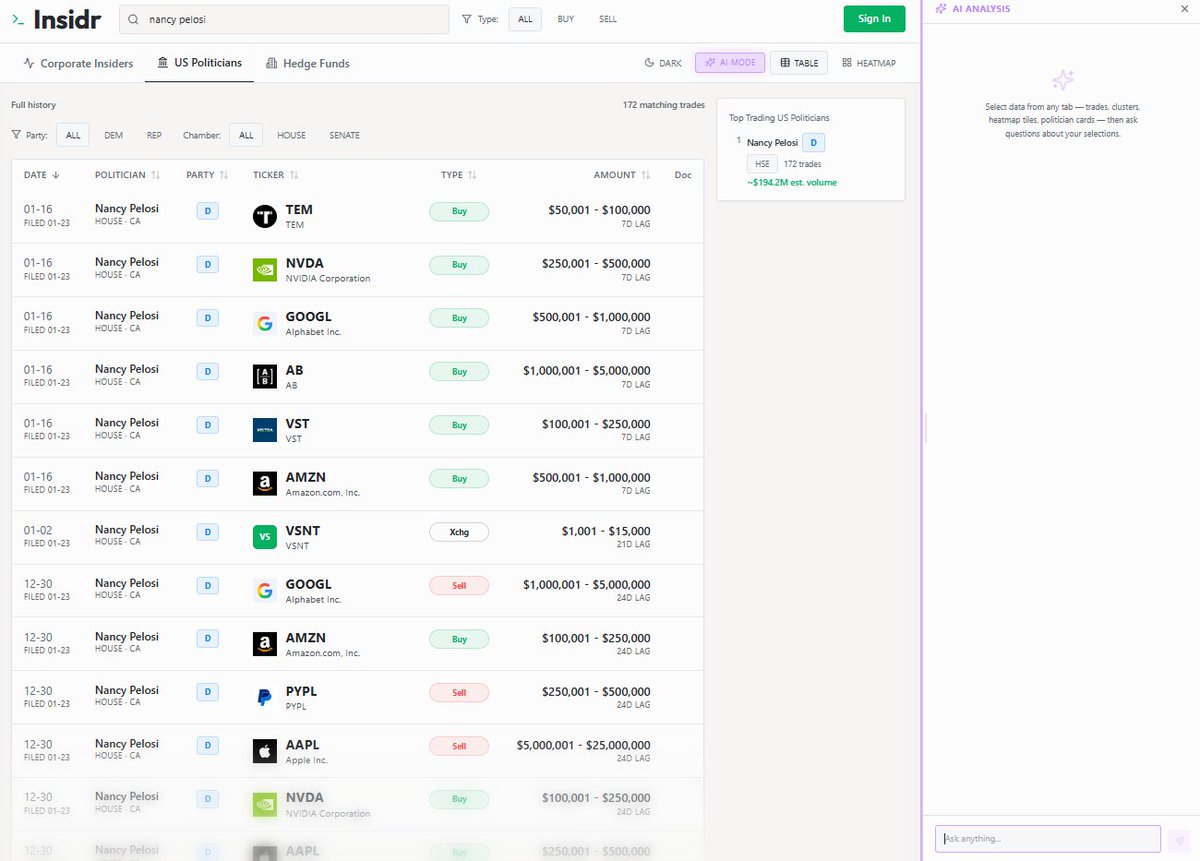Switch to TABLE view
Screen dimensions: 1200x861
[x=799, y=63]
